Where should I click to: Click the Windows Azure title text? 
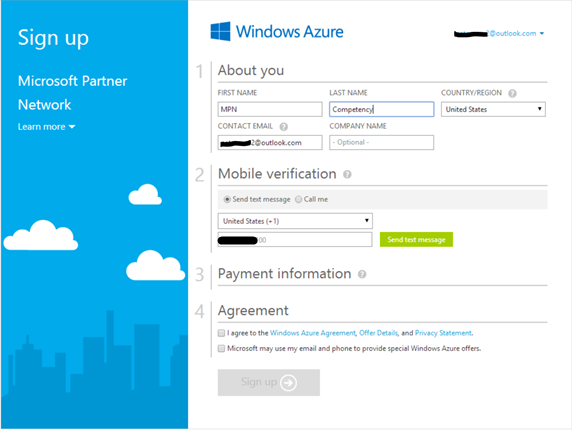click(x=289, y=32)
